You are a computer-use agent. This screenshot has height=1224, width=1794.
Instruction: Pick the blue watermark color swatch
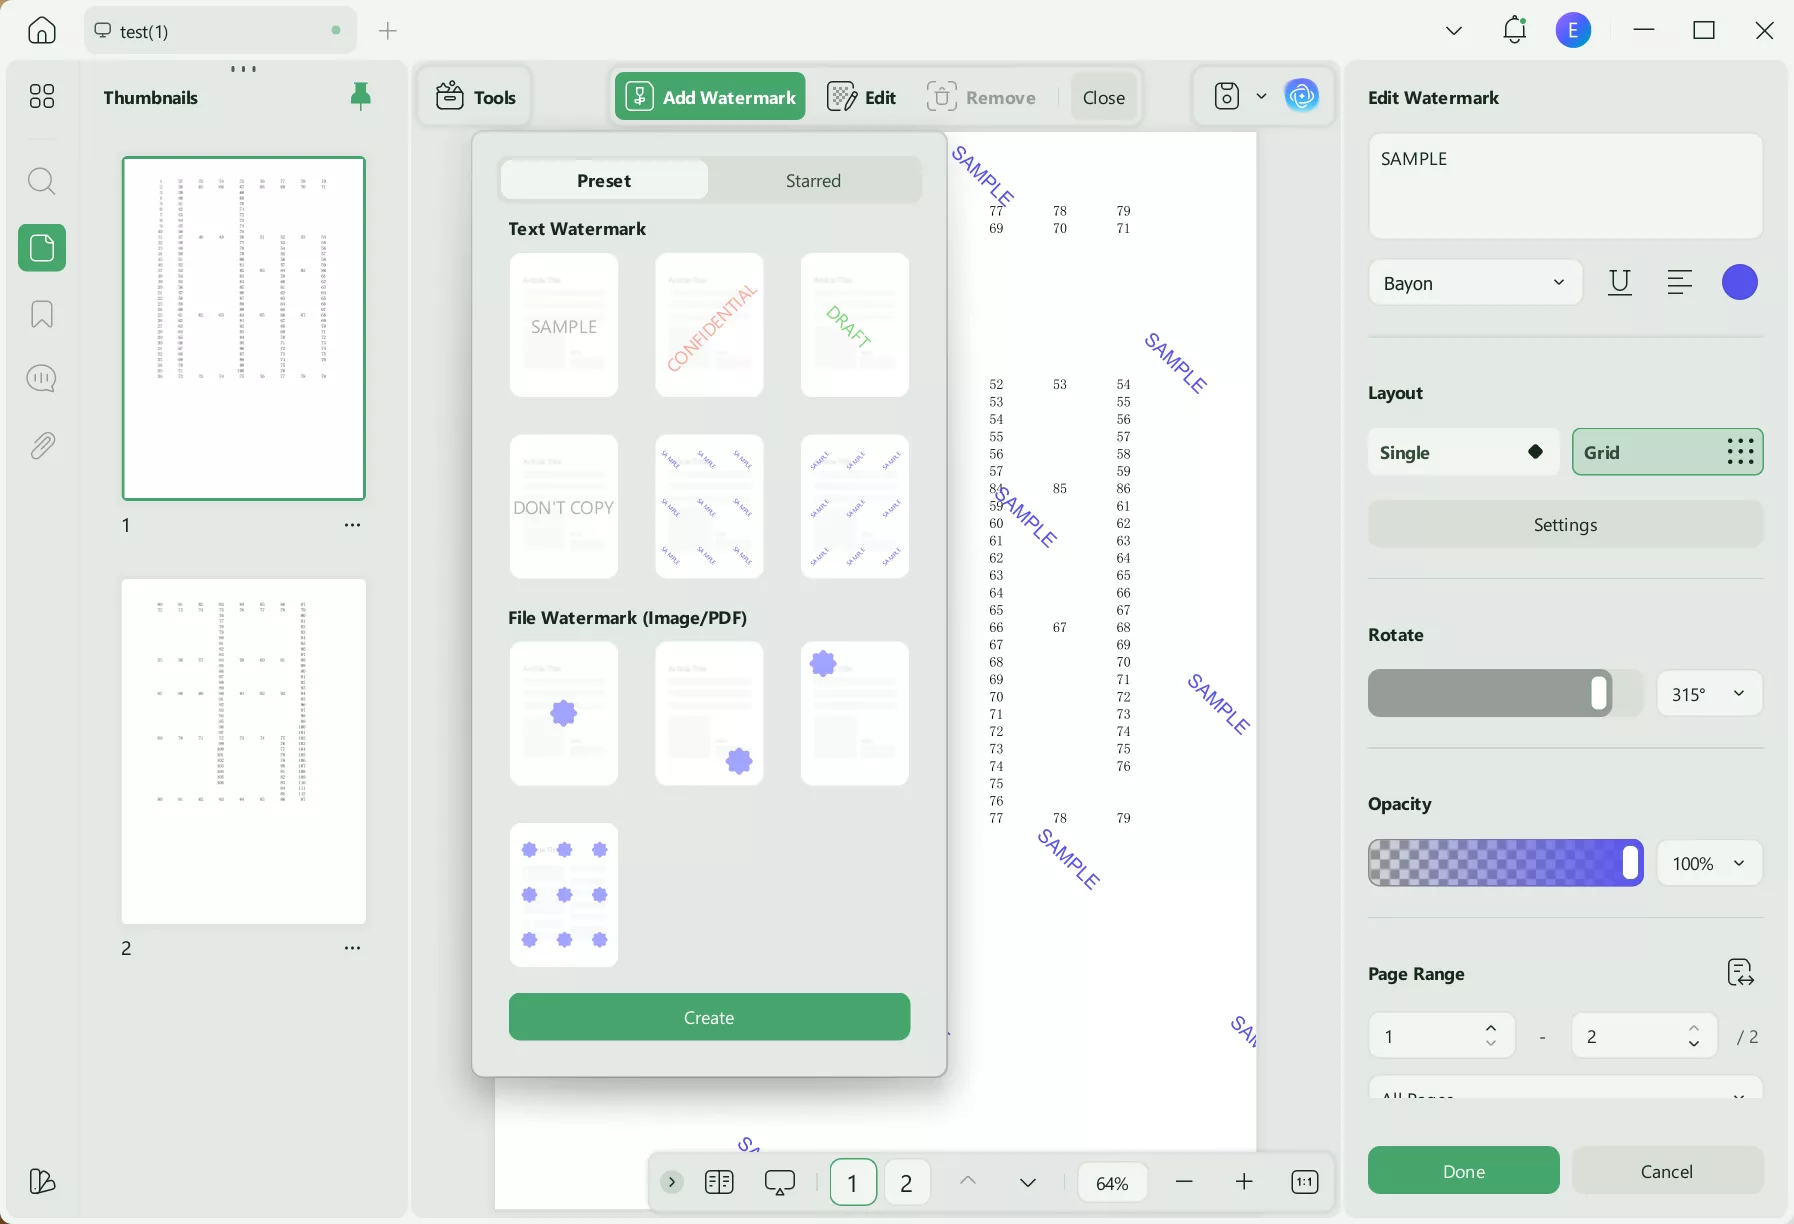1740,283
